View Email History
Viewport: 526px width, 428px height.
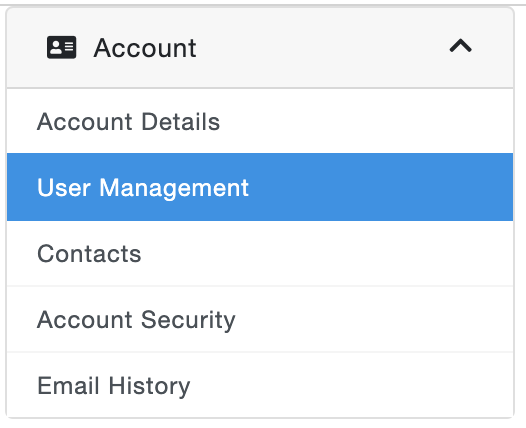click(260, 385)
